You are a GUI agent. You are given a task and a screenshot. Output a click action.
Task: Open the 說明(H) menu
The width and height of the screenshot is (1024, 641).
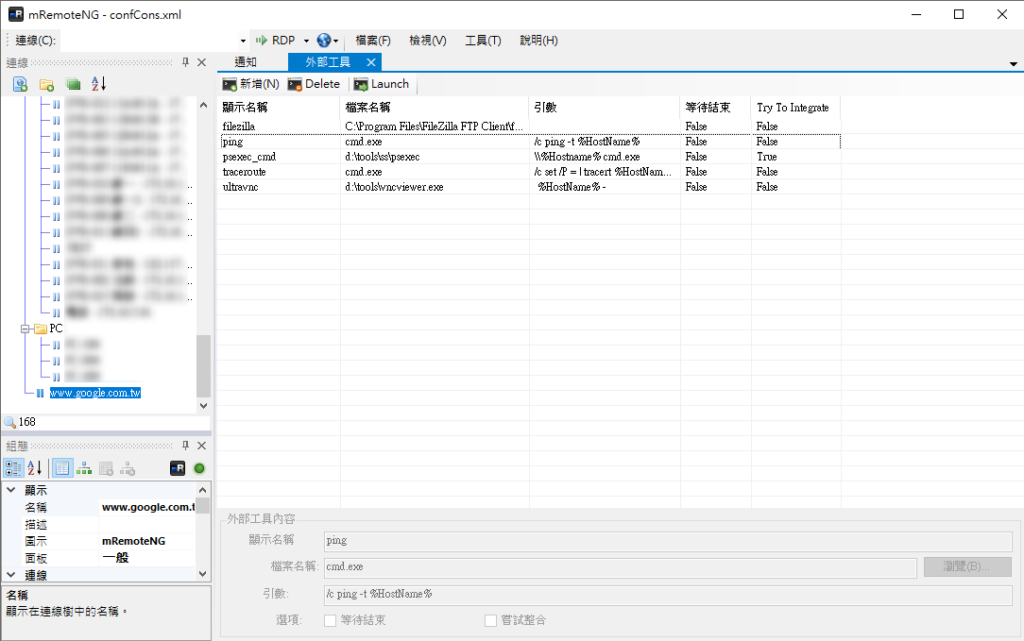pos(539,40)
